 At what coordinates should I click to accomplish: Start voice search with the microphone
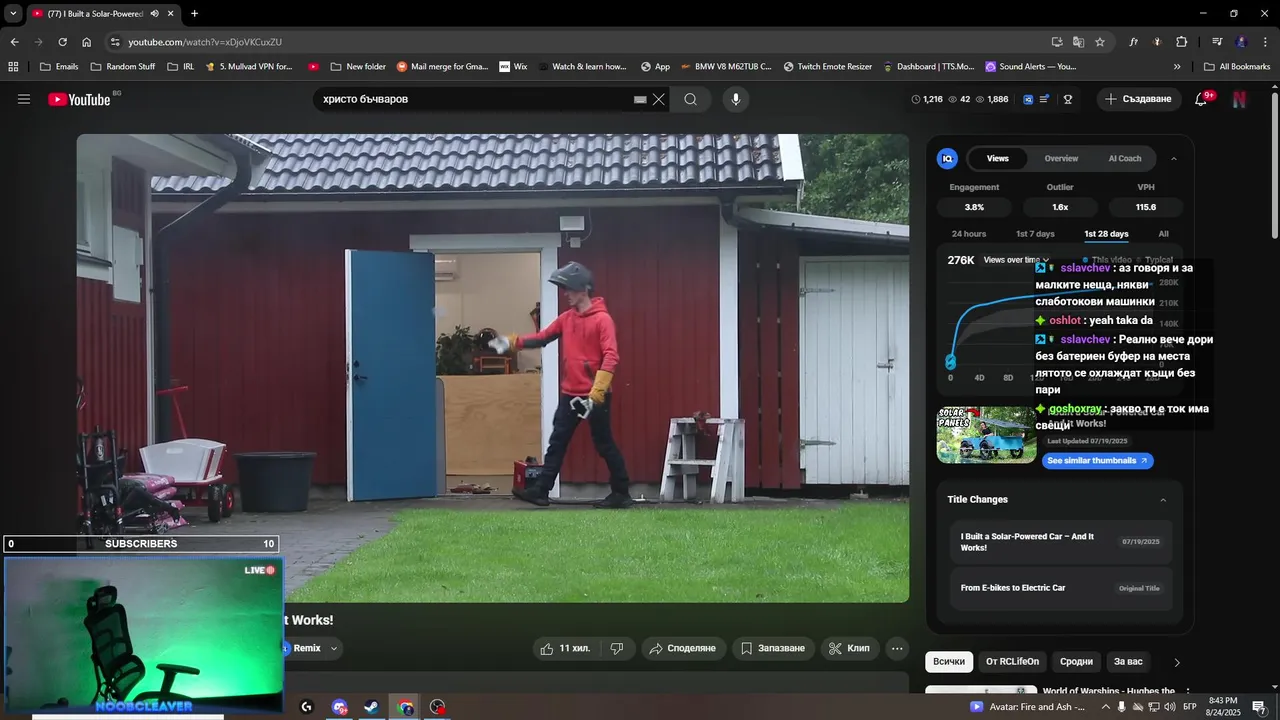click(x=735, y=99)
